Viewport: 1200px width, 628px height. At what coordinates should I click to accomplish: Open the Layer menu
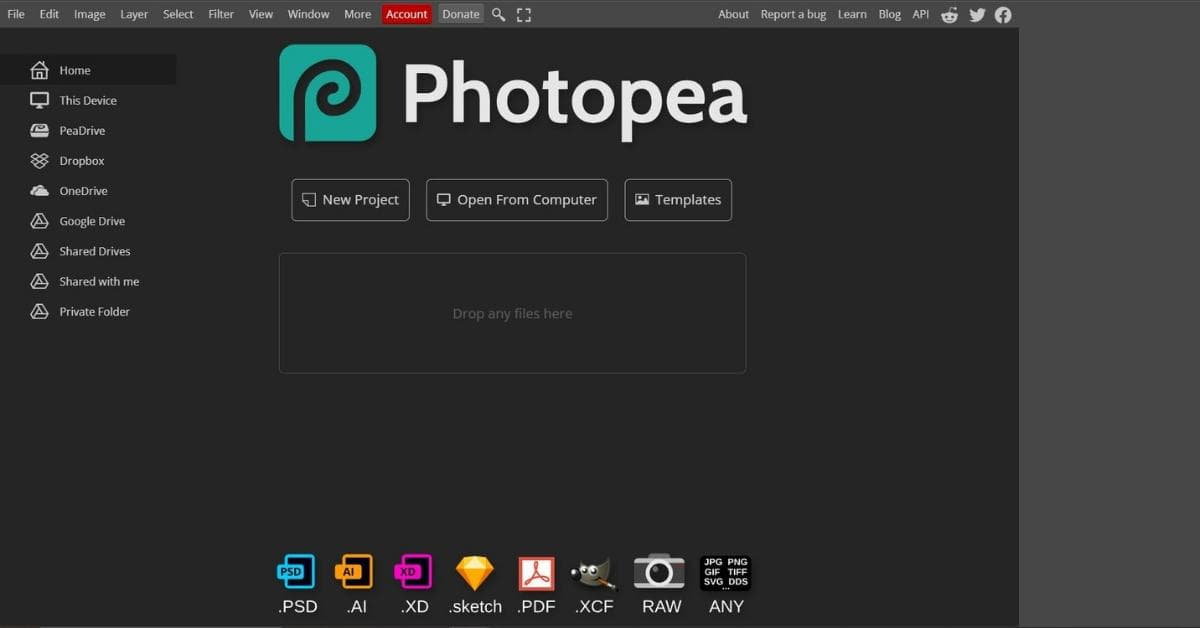point(134,14)
